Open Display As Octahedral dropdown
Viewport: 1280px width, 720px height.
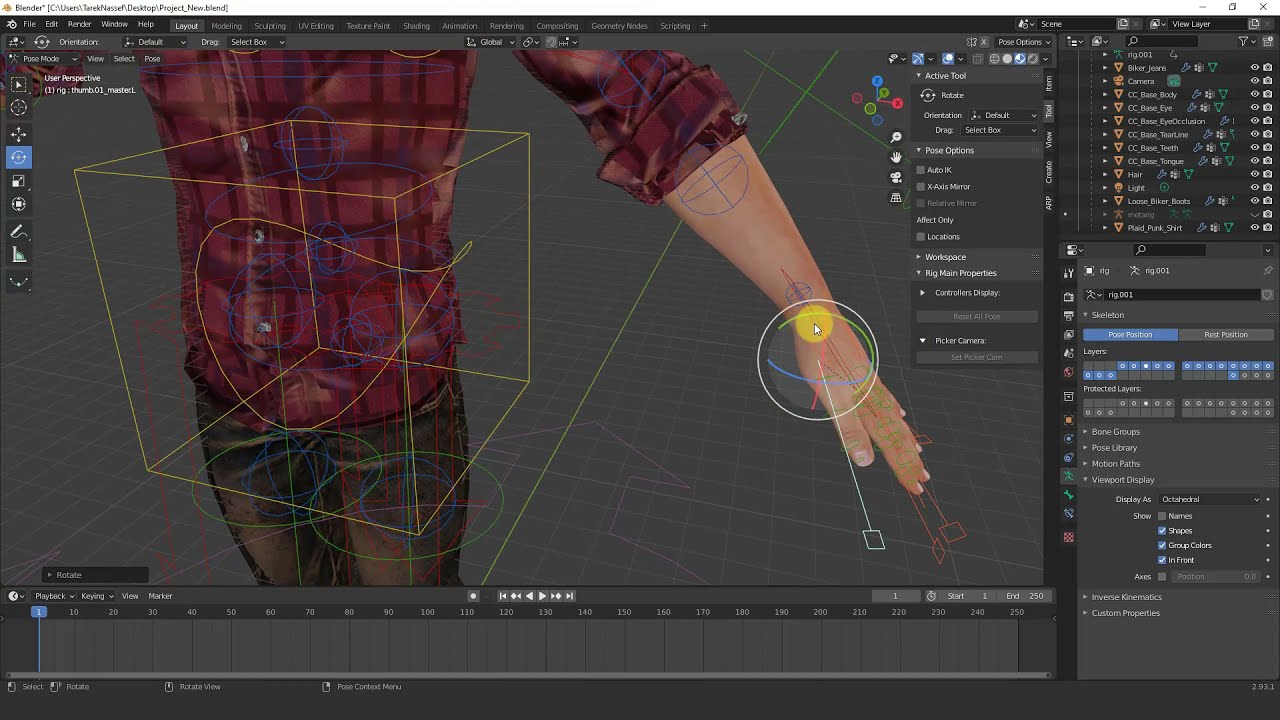(x=1210, y=499)
